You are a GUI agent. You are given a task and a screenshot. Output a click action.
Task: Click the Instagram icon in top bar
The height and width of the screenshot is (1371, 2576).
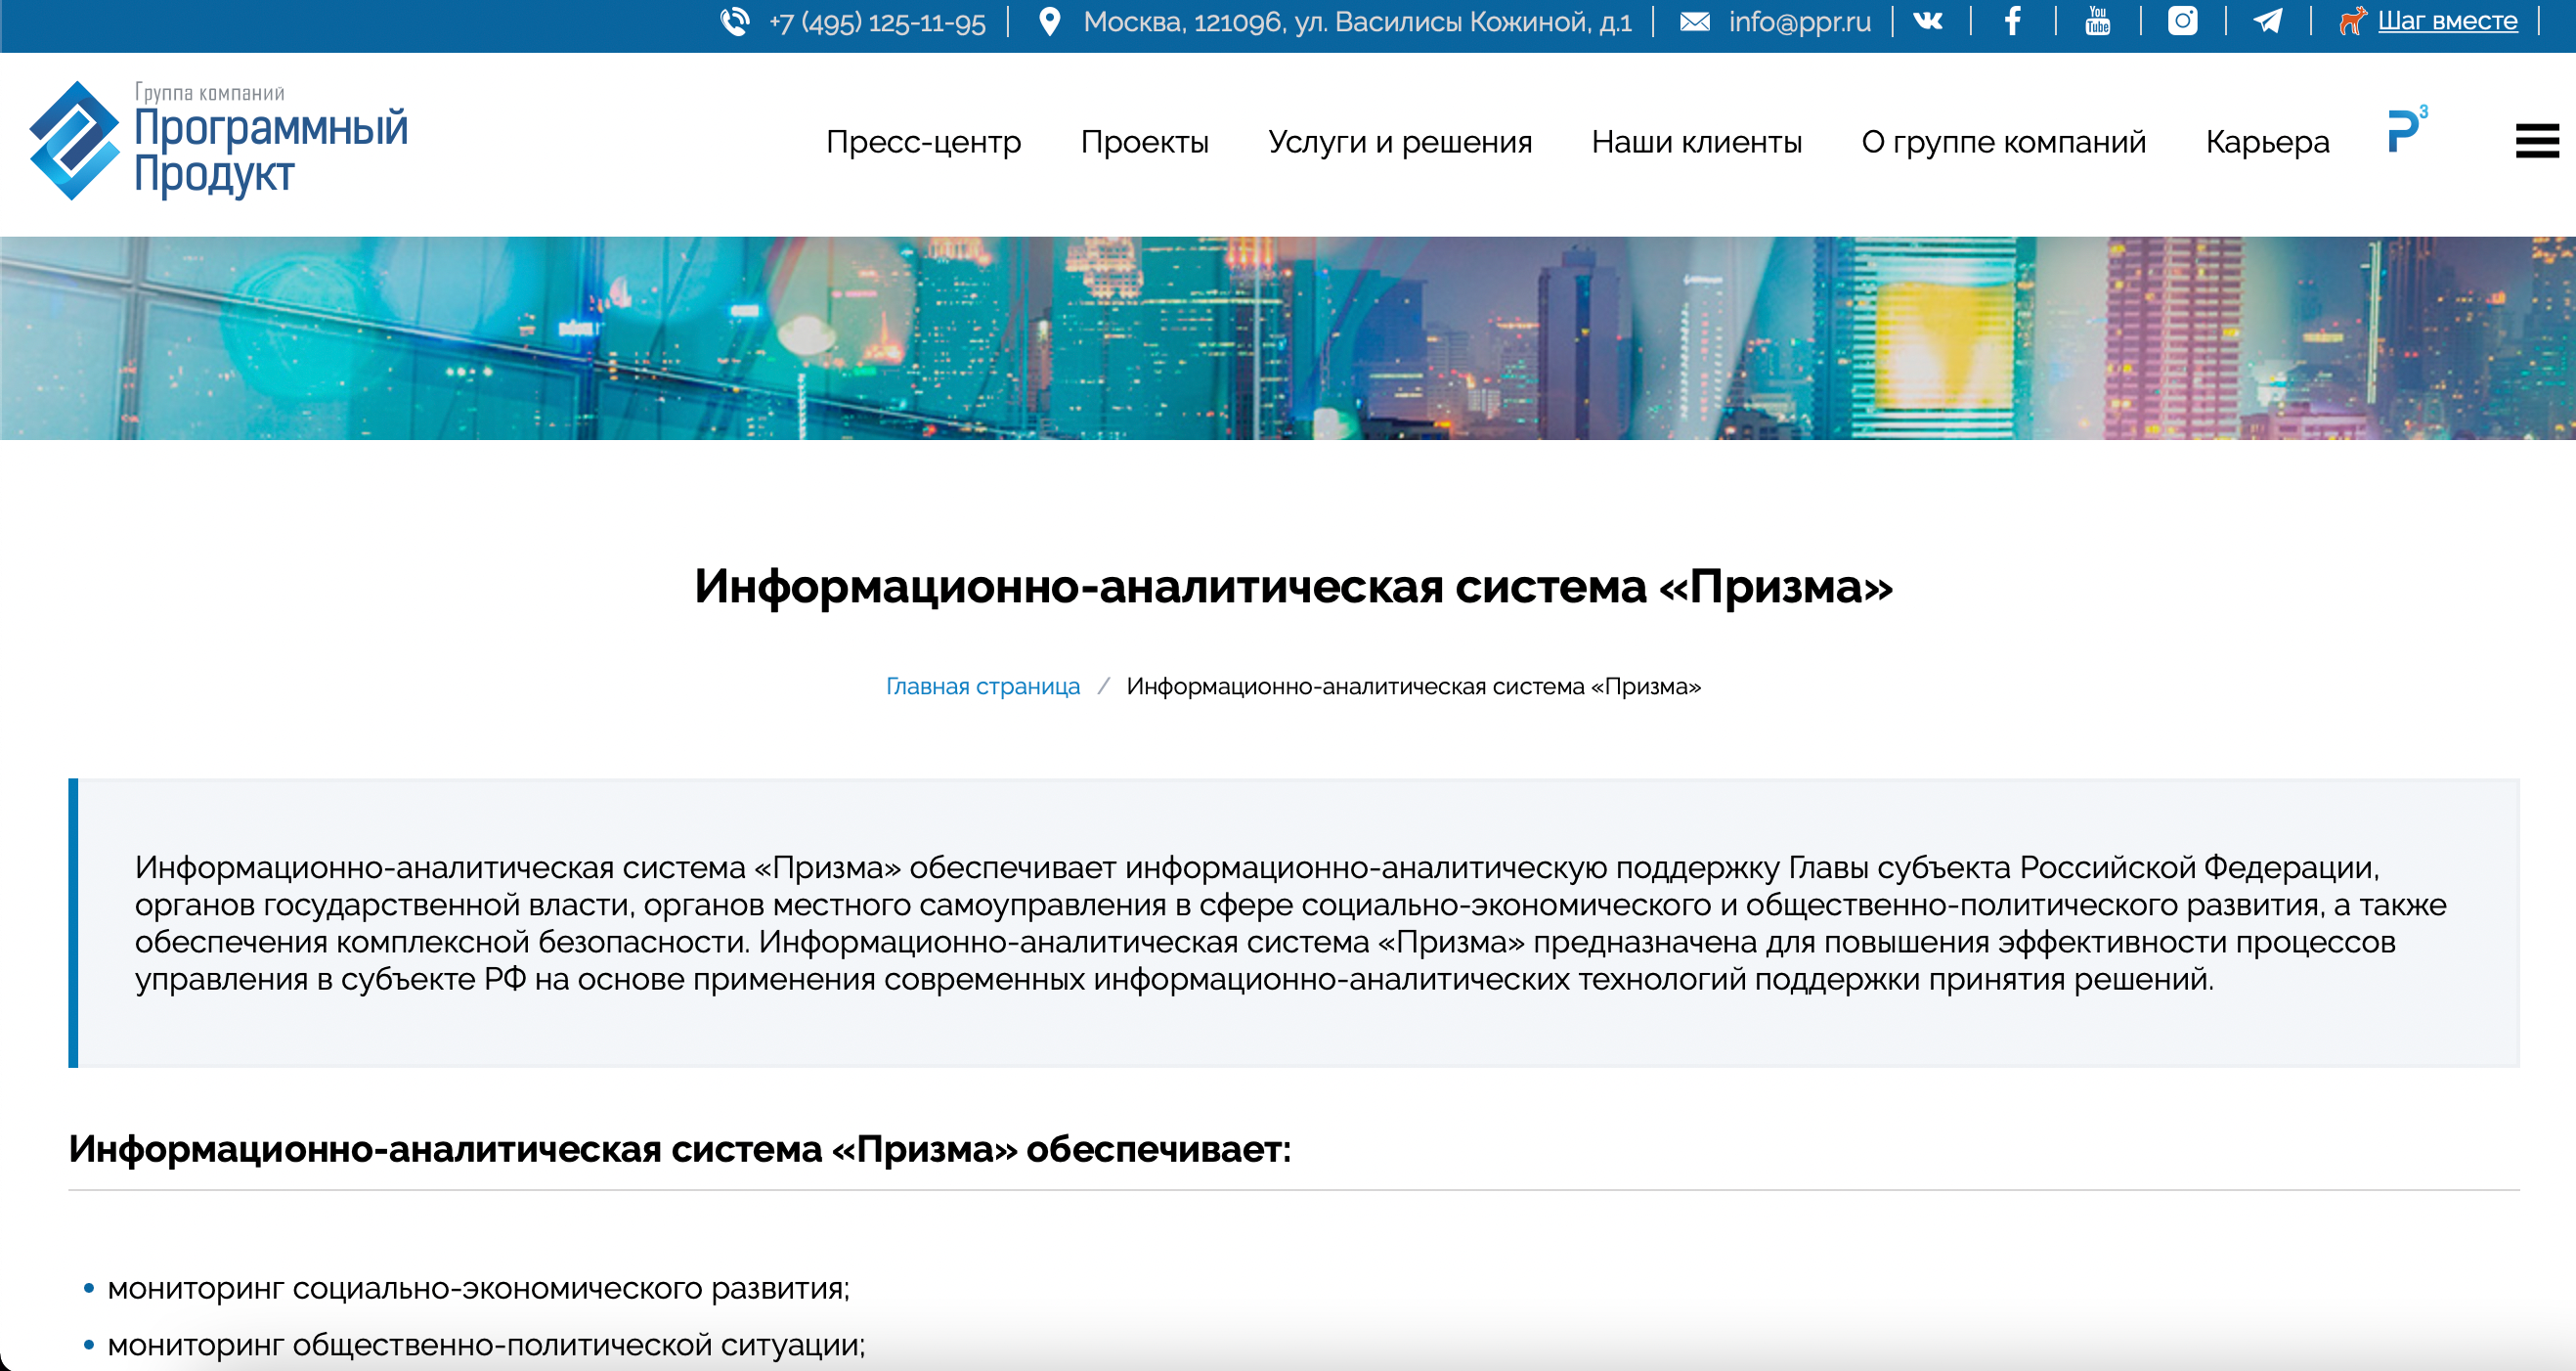[x=2183, y=21]
